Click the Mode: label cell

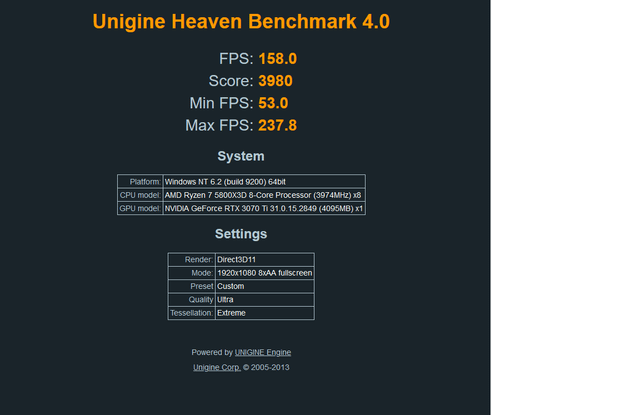click(x=191, y=273)
